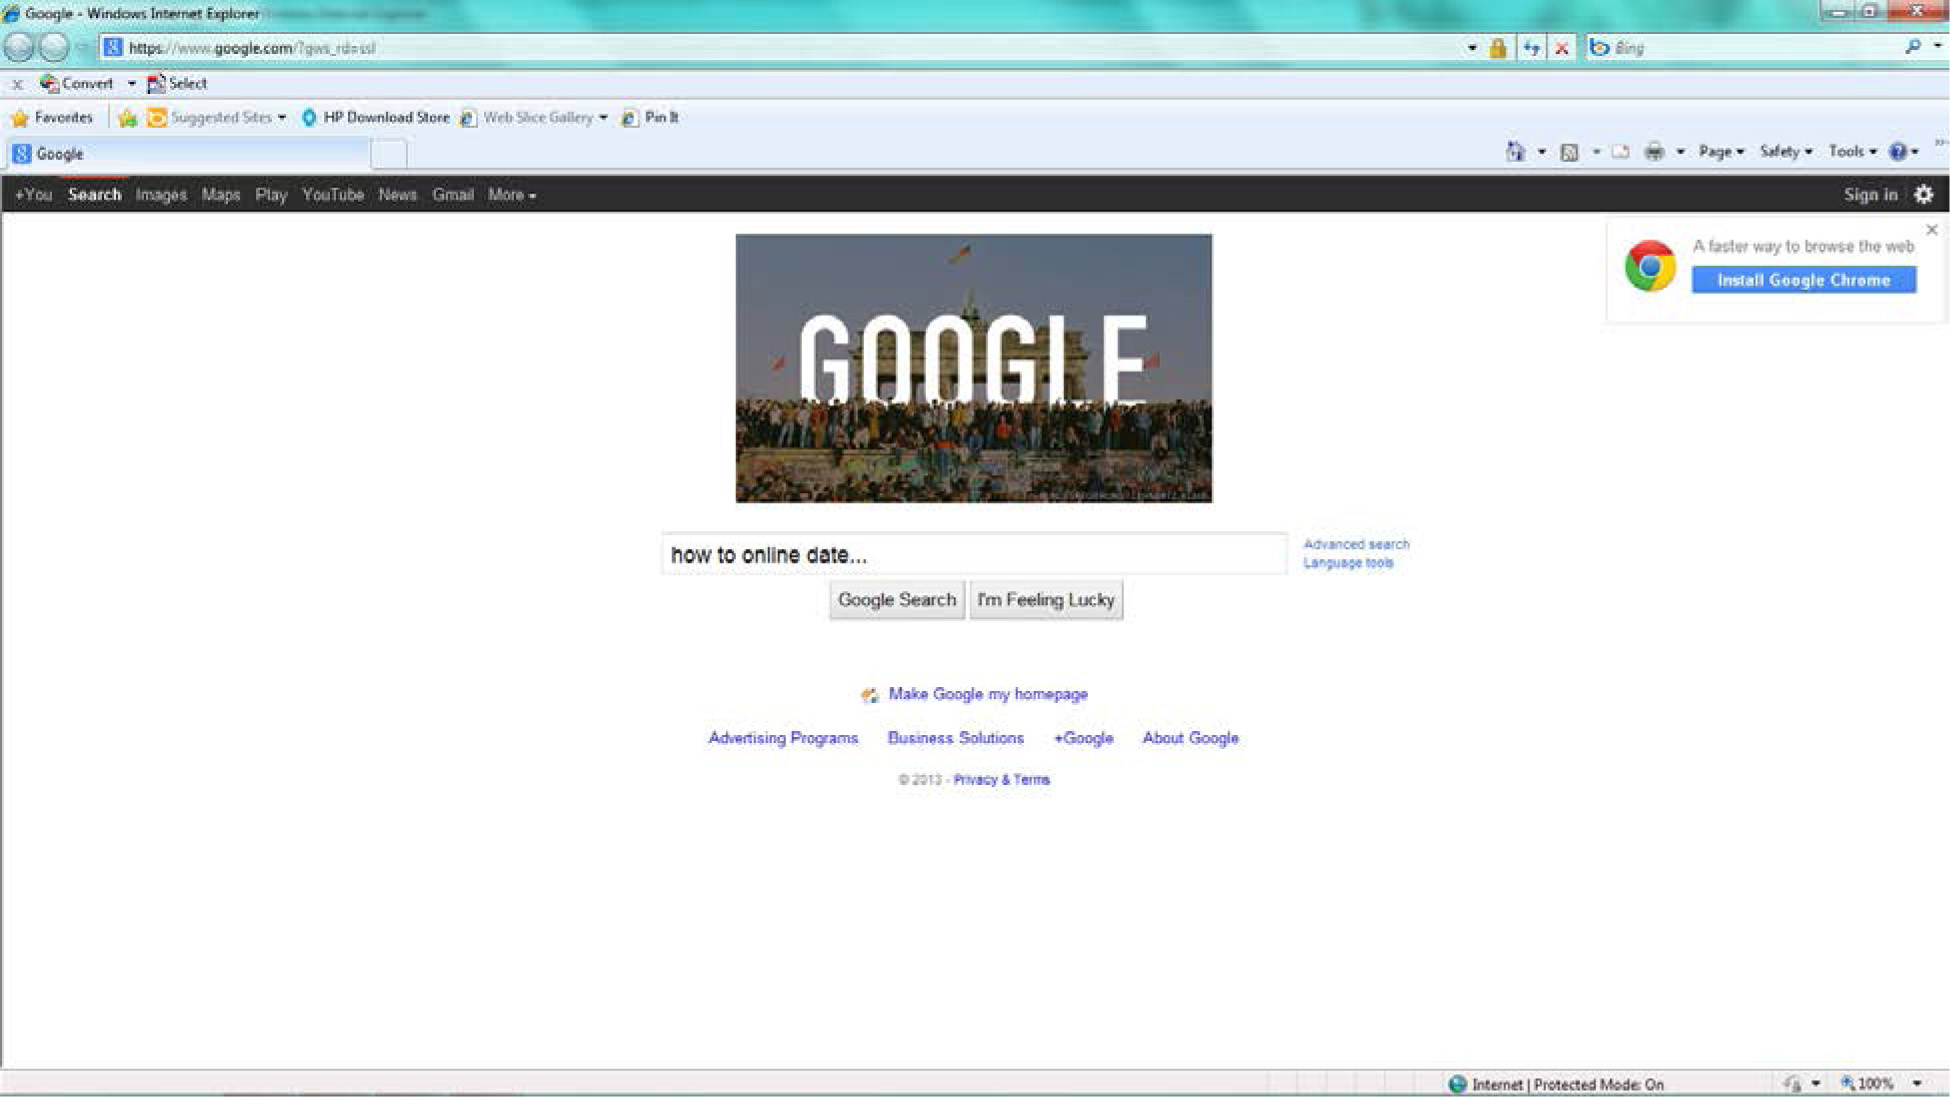
Task: Click the Bing search magnifier icon
Action: pyautogui.click(x=1912, y=47)
